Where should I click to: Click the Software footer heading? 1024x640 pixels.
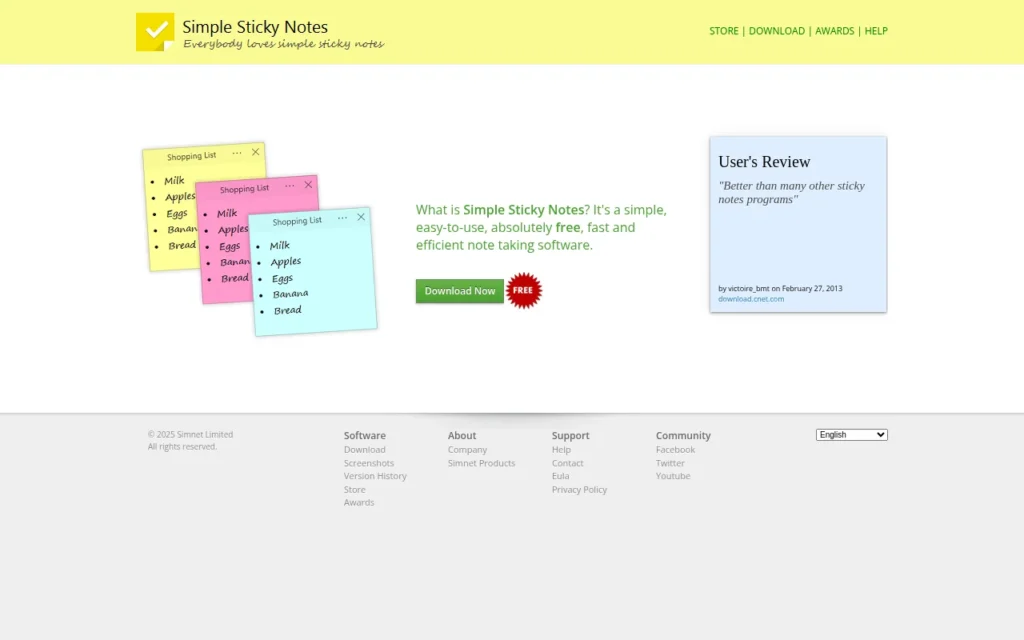364,436
